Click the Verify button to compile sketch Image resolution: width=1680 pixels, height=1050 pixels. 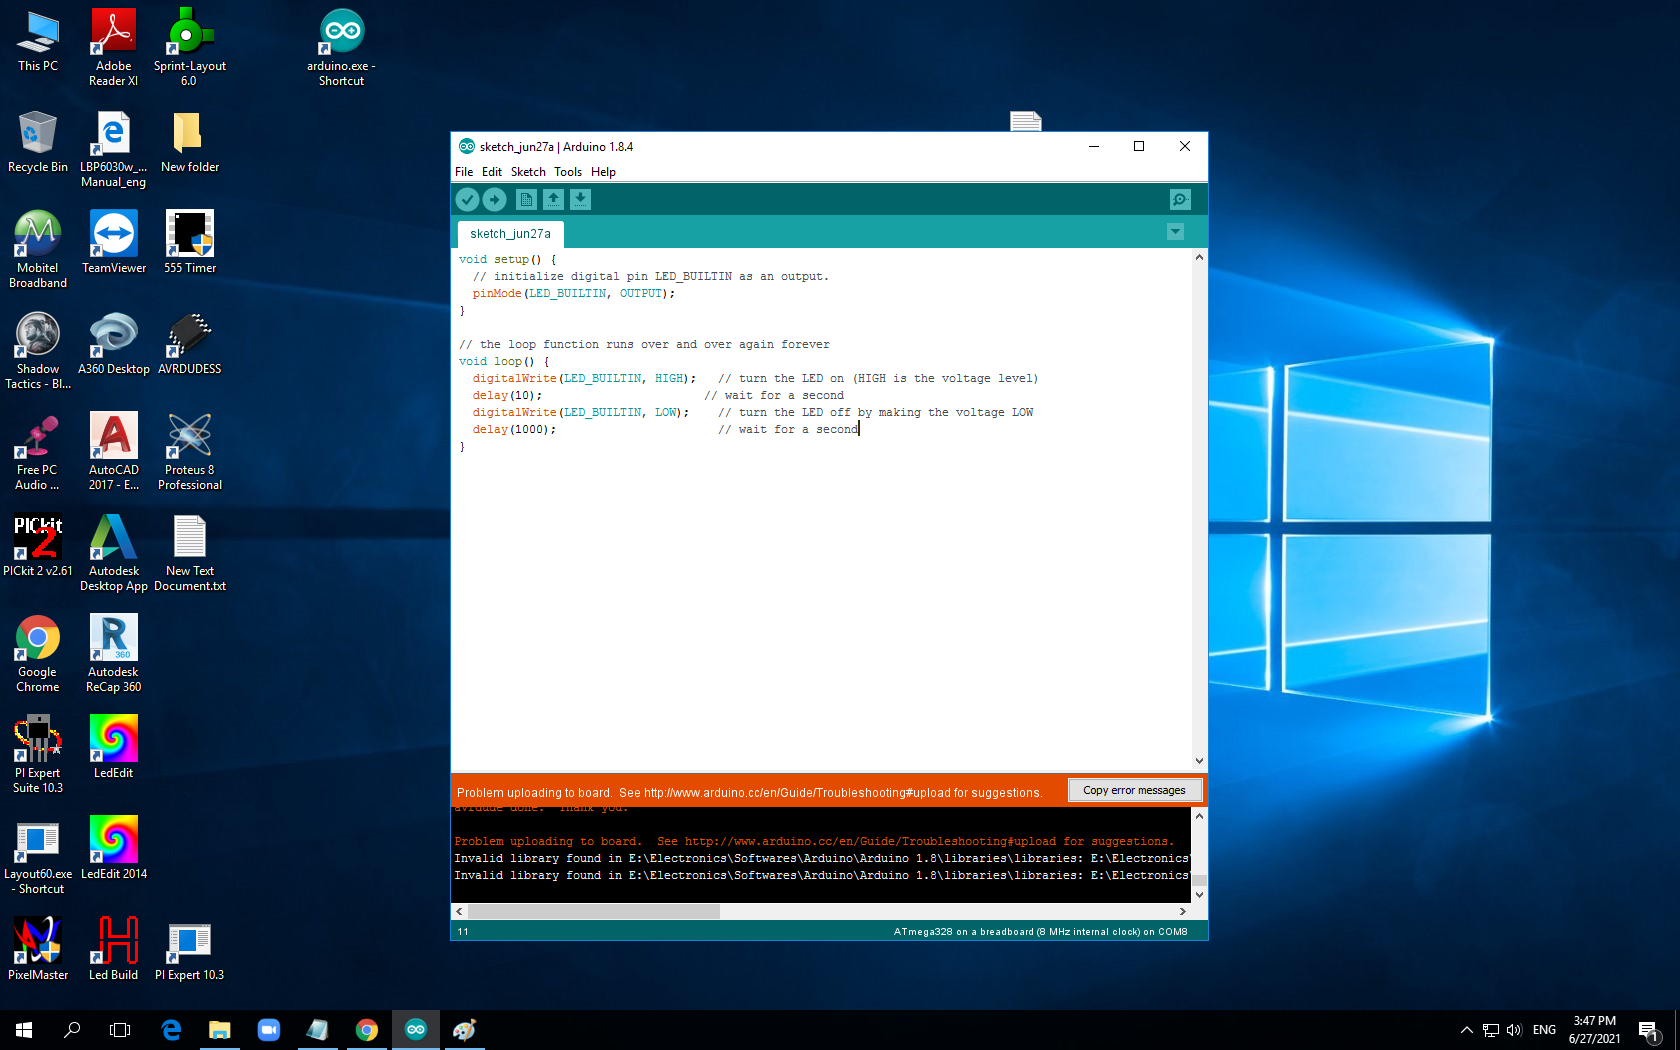pos(468,199)
